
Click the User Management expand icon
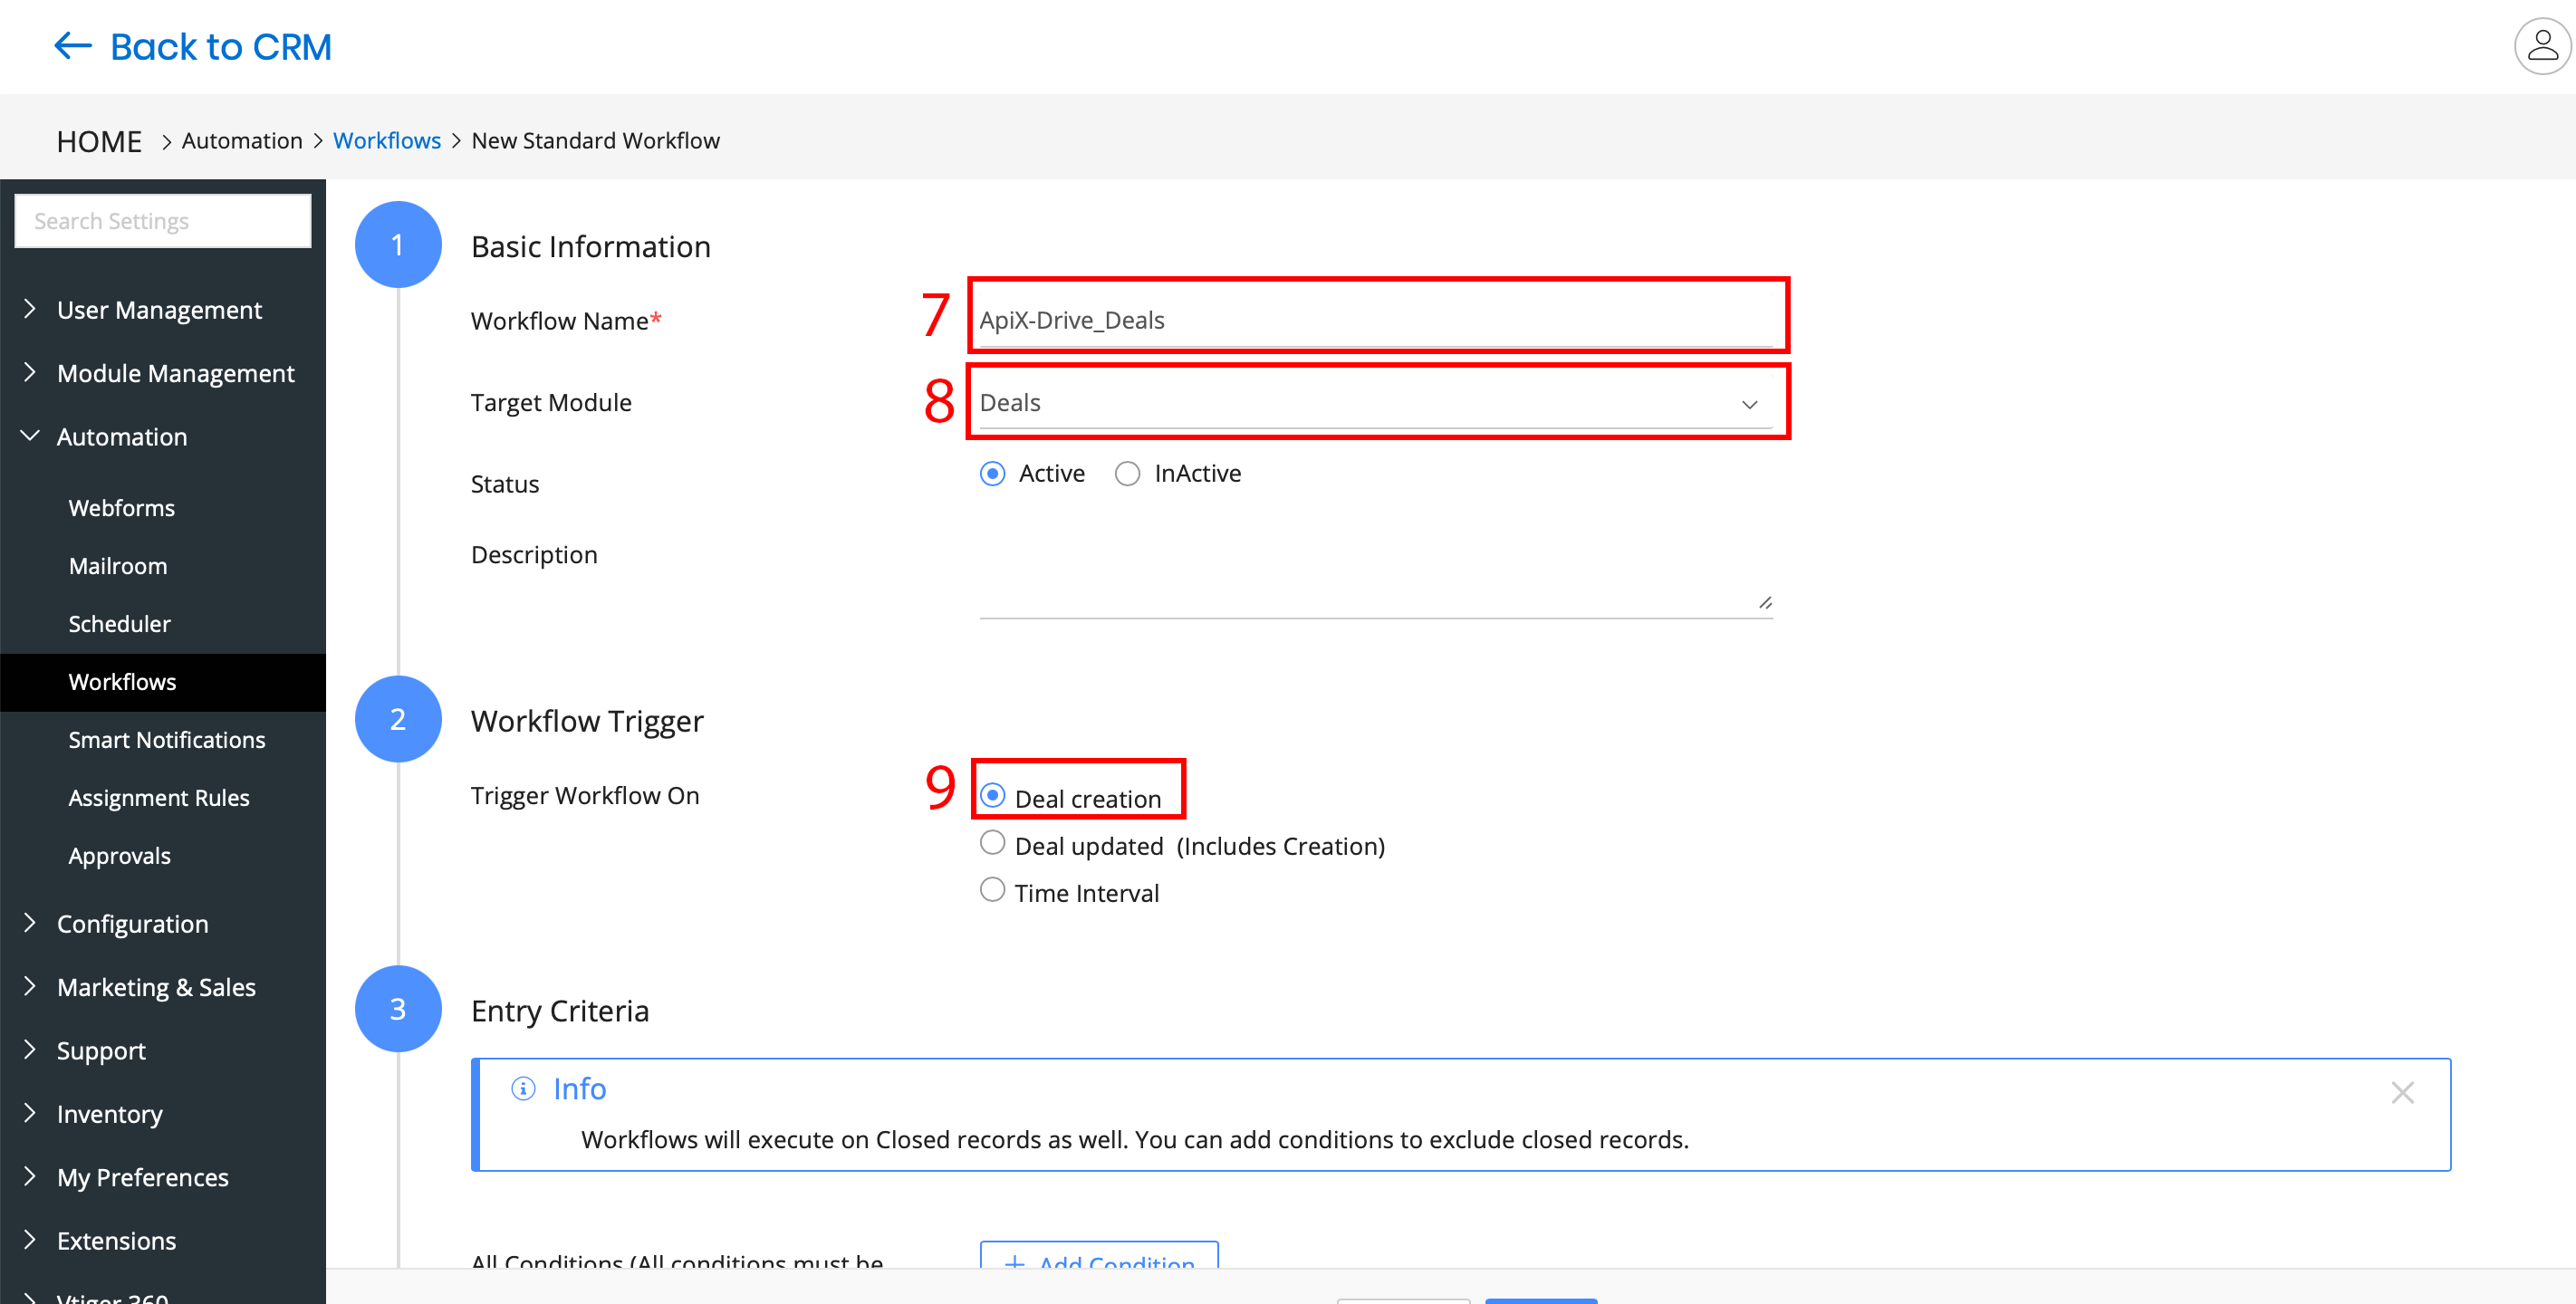tap(28, 310)
